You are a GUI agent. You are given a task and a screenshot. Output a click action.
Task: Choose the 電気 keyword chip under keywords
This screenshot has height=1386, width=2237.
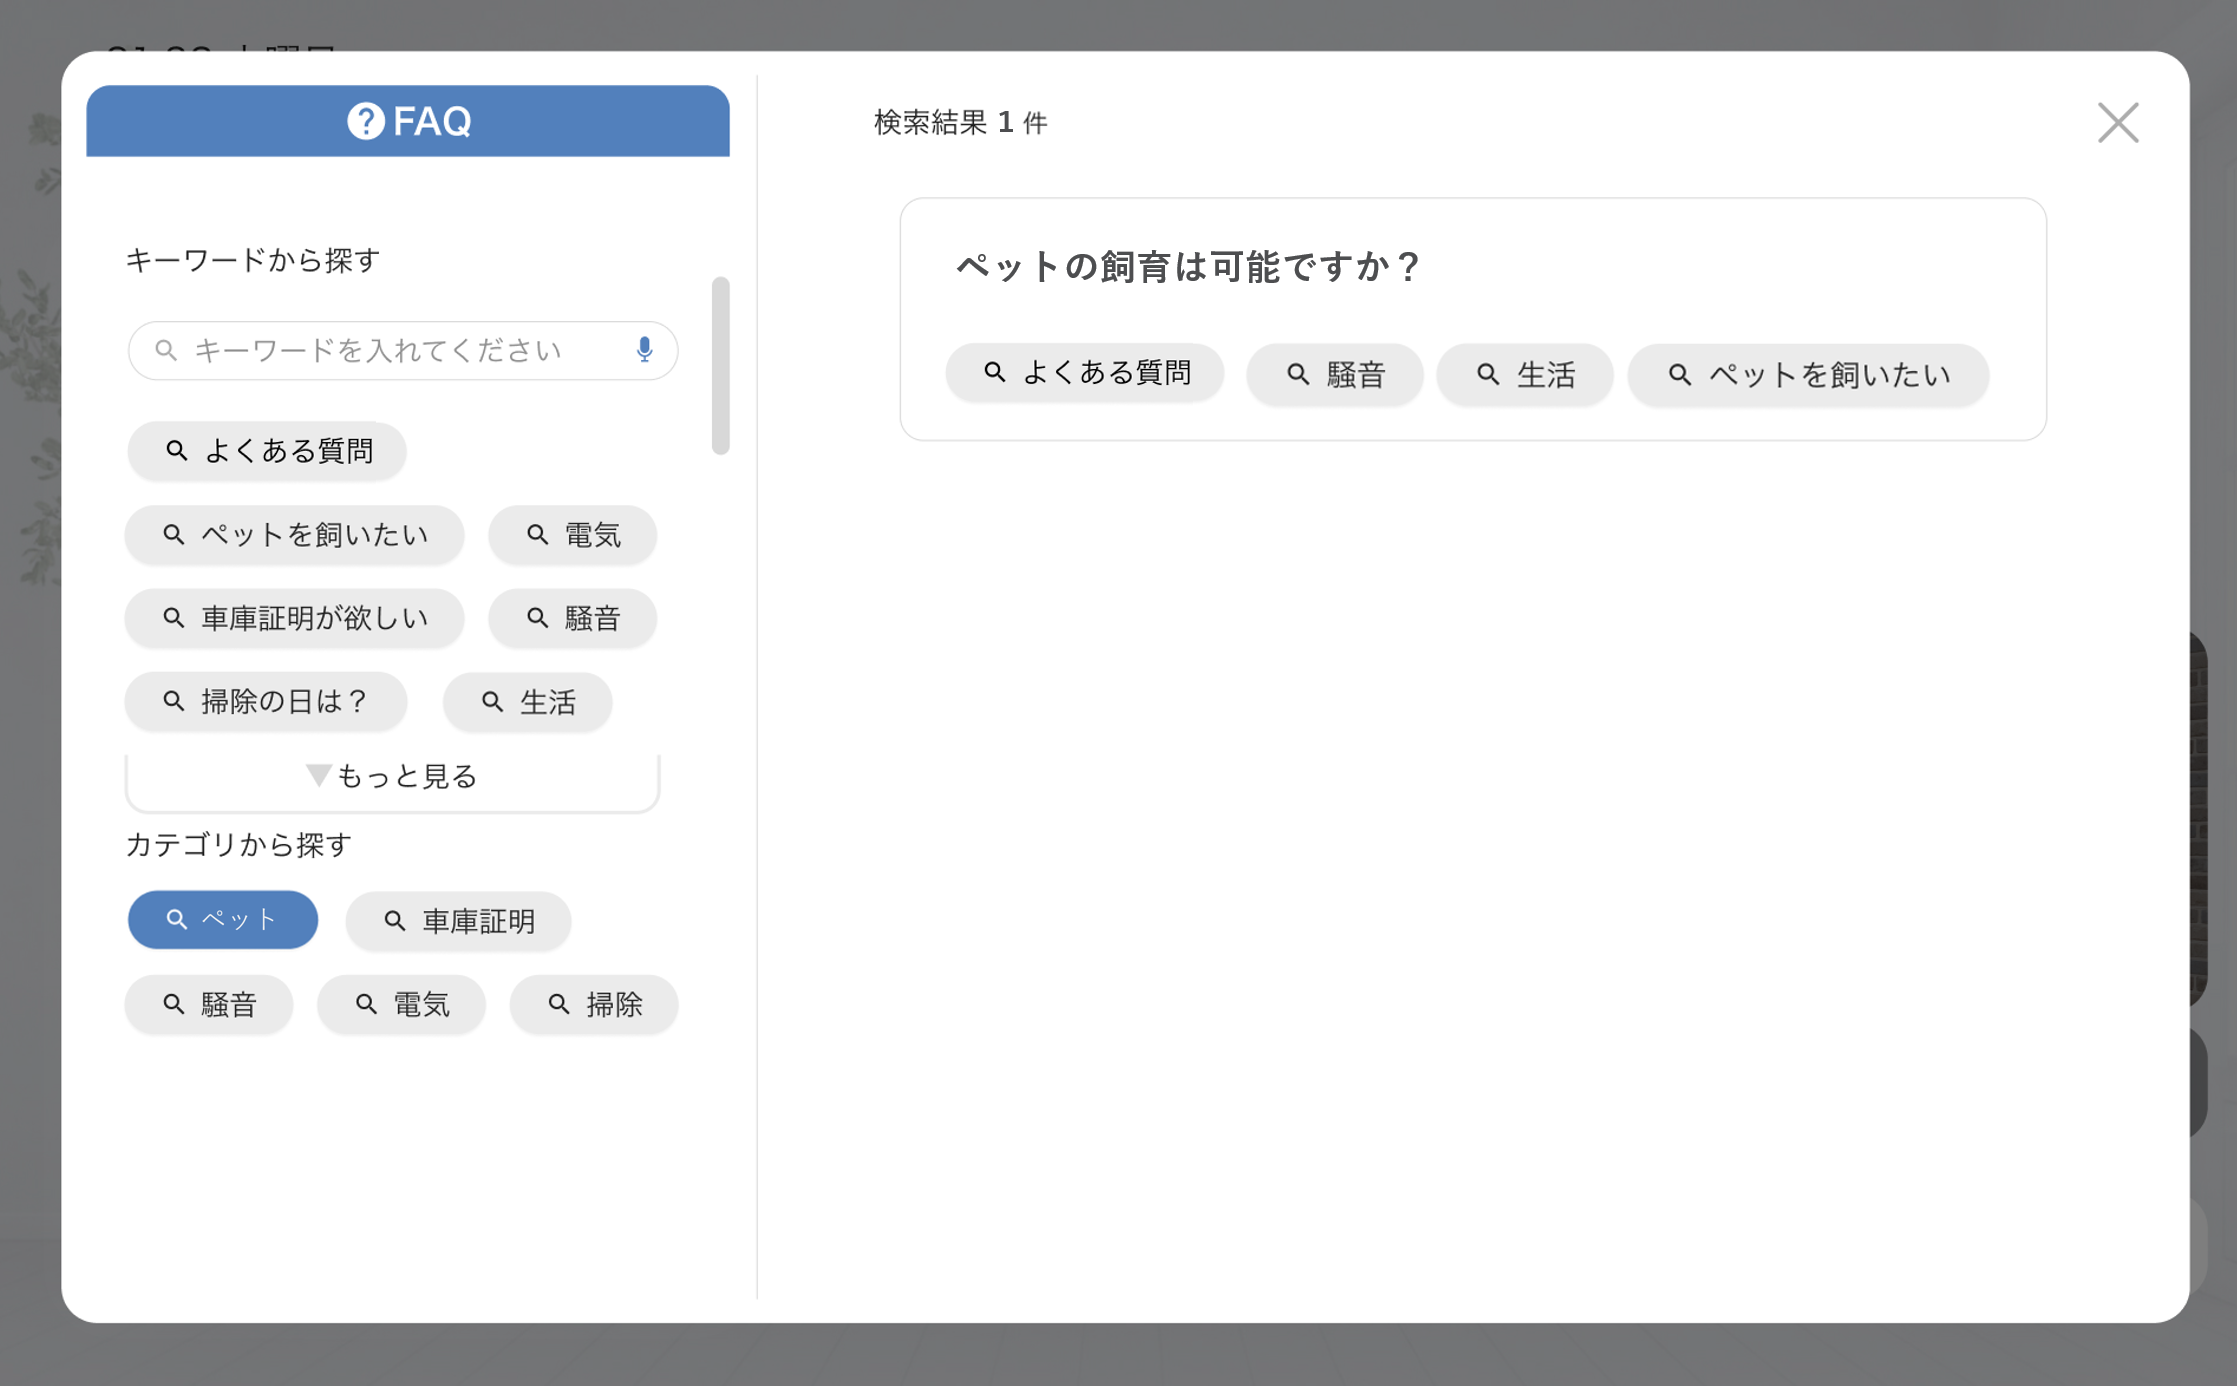572,535
